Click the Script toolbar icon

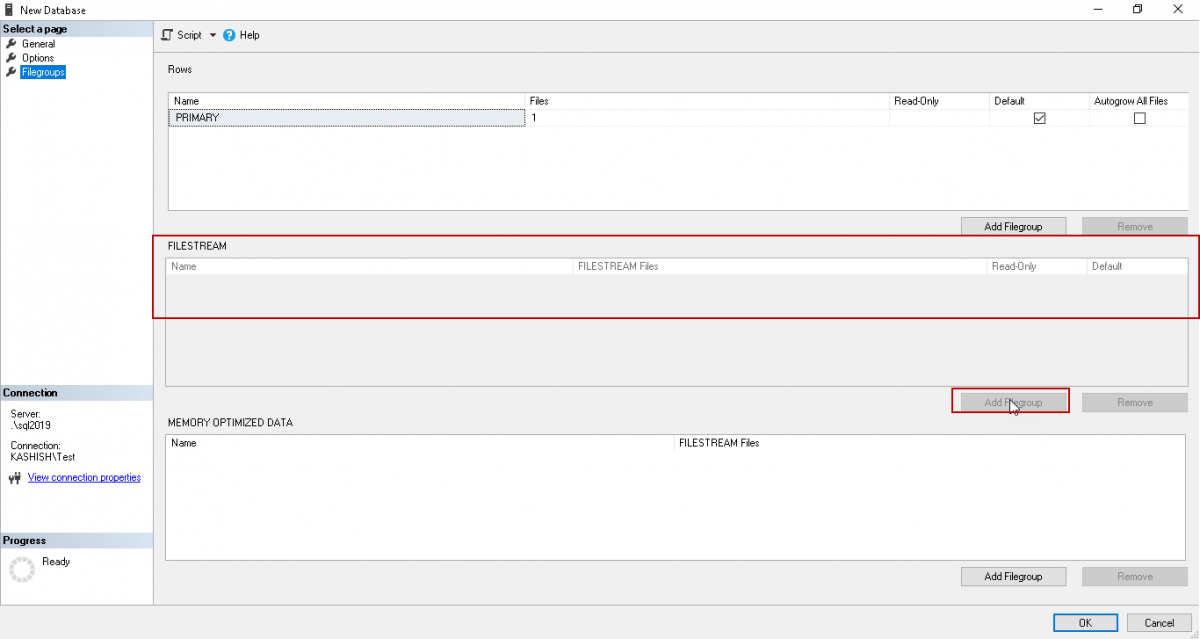(x=168, y=35)
